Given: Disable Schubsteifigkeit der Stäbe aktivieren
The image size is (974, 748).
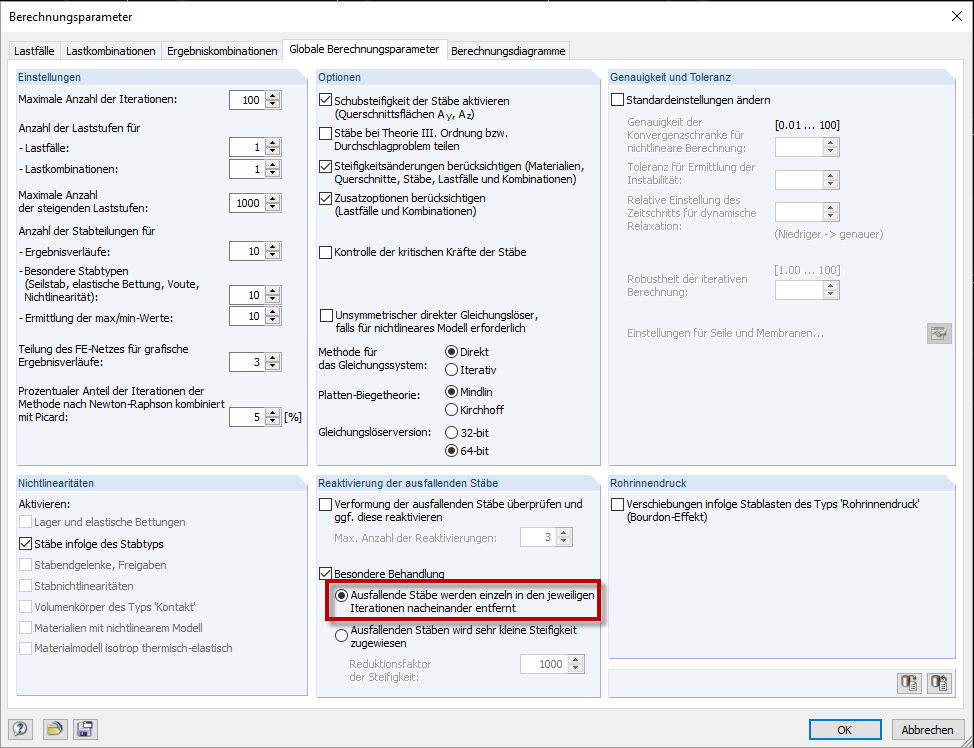Looking at the screenshot, I should [324, 99].
